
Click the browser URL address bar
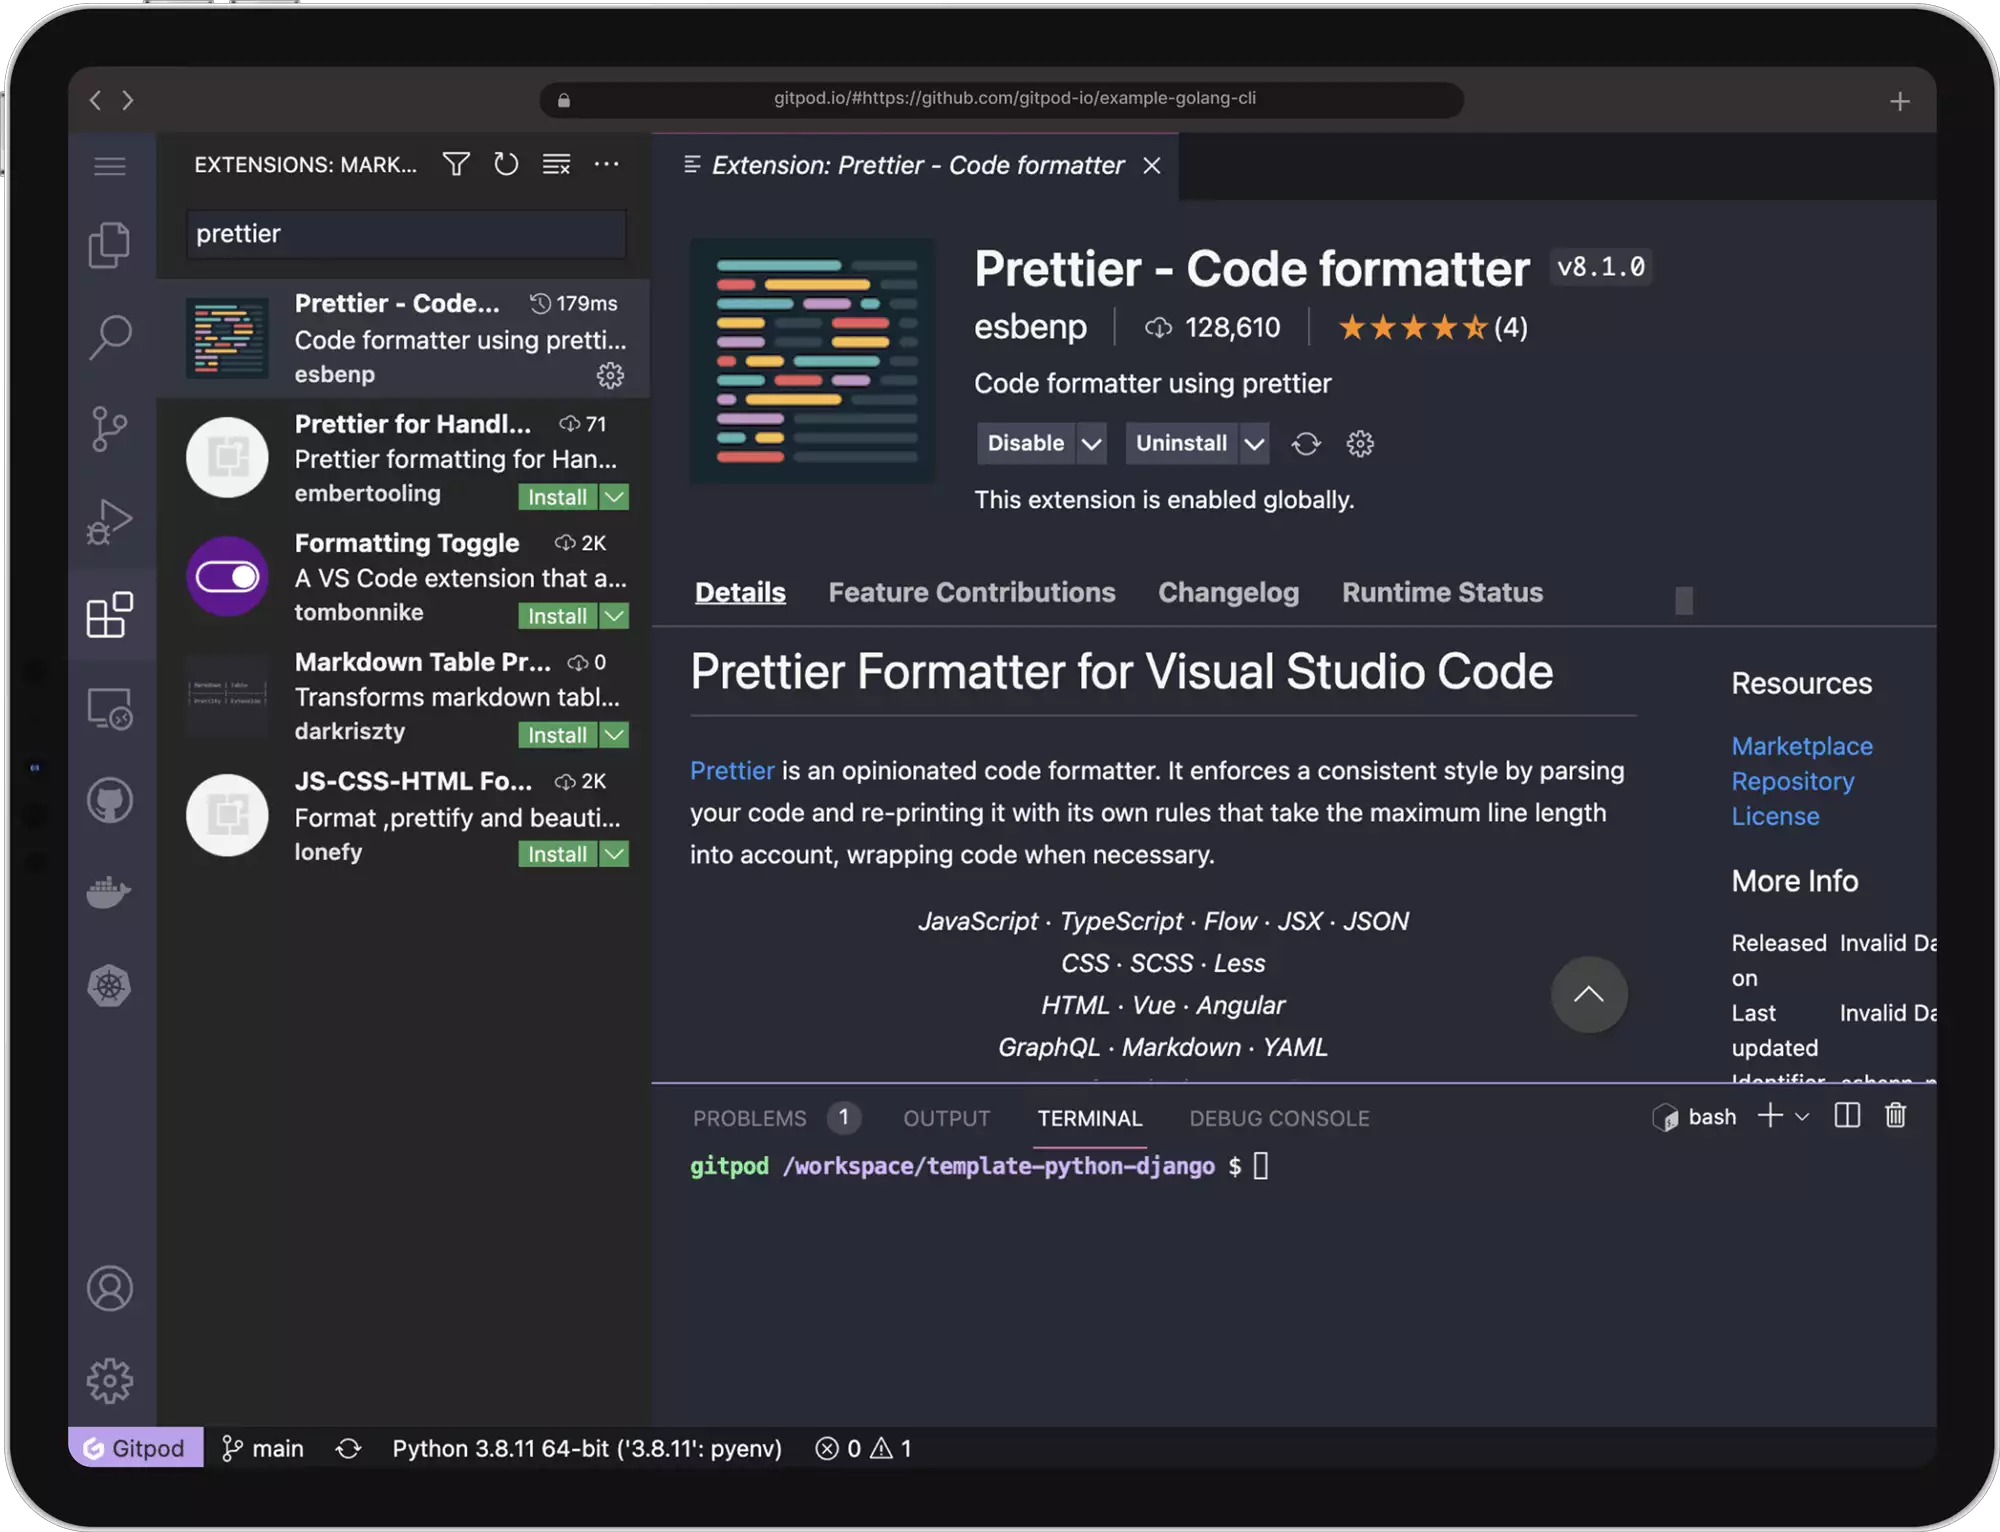(1001, 99)
